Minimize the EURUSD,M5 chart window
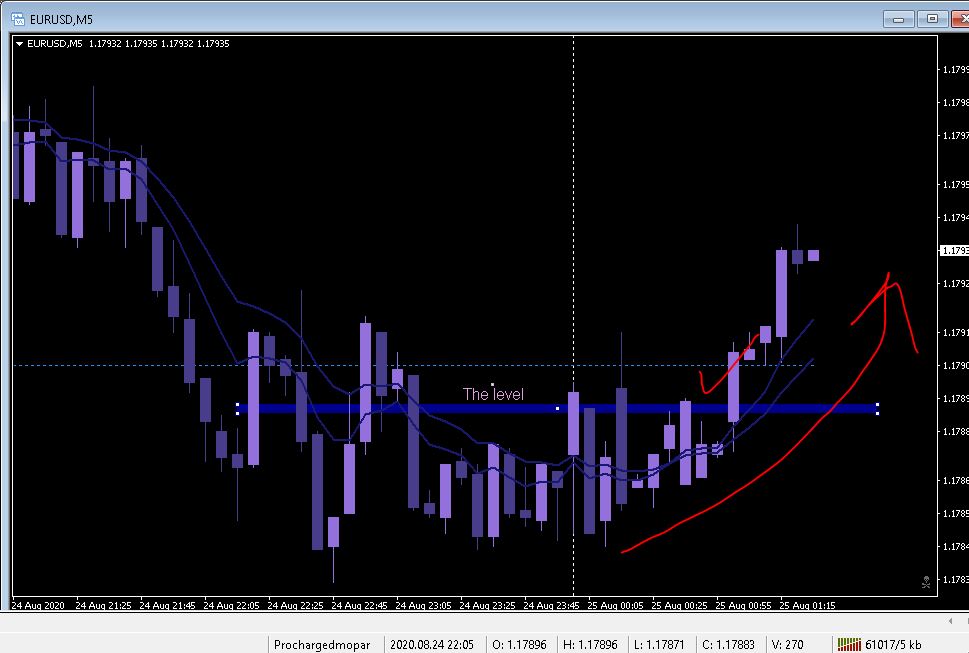Viewport: 969px width, 653px height. pyautogui.click(x=899, y=19)
